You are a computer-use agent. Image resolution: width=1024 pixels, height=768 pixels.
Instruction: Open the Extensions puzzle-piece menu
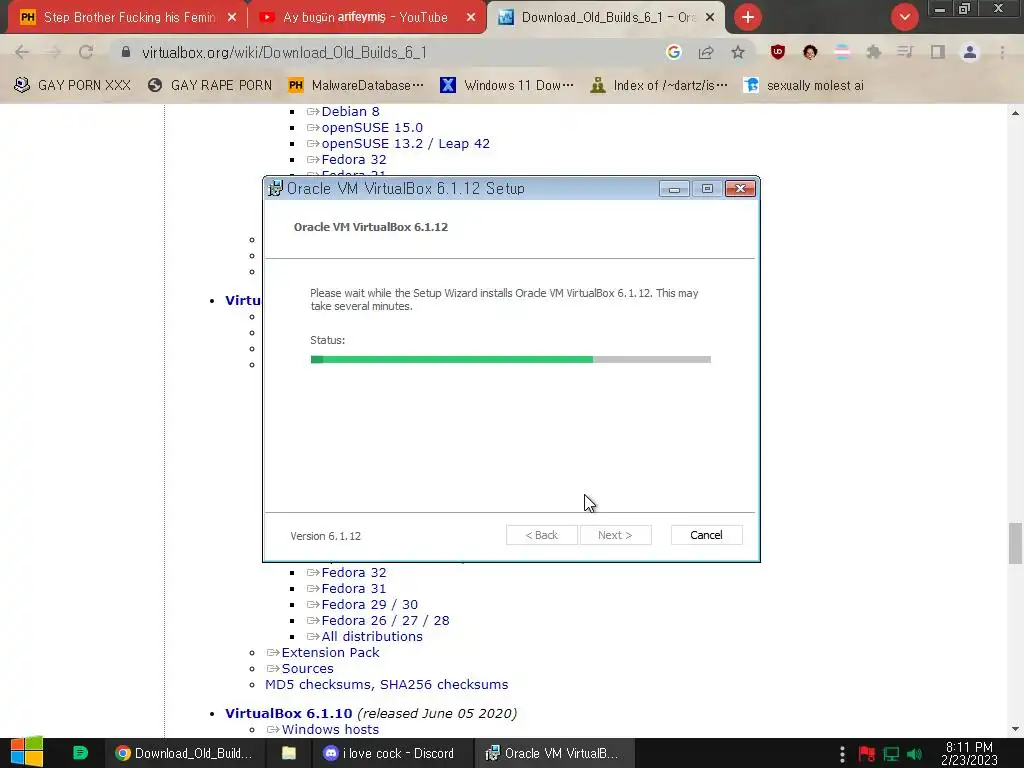tap(874, 52)
